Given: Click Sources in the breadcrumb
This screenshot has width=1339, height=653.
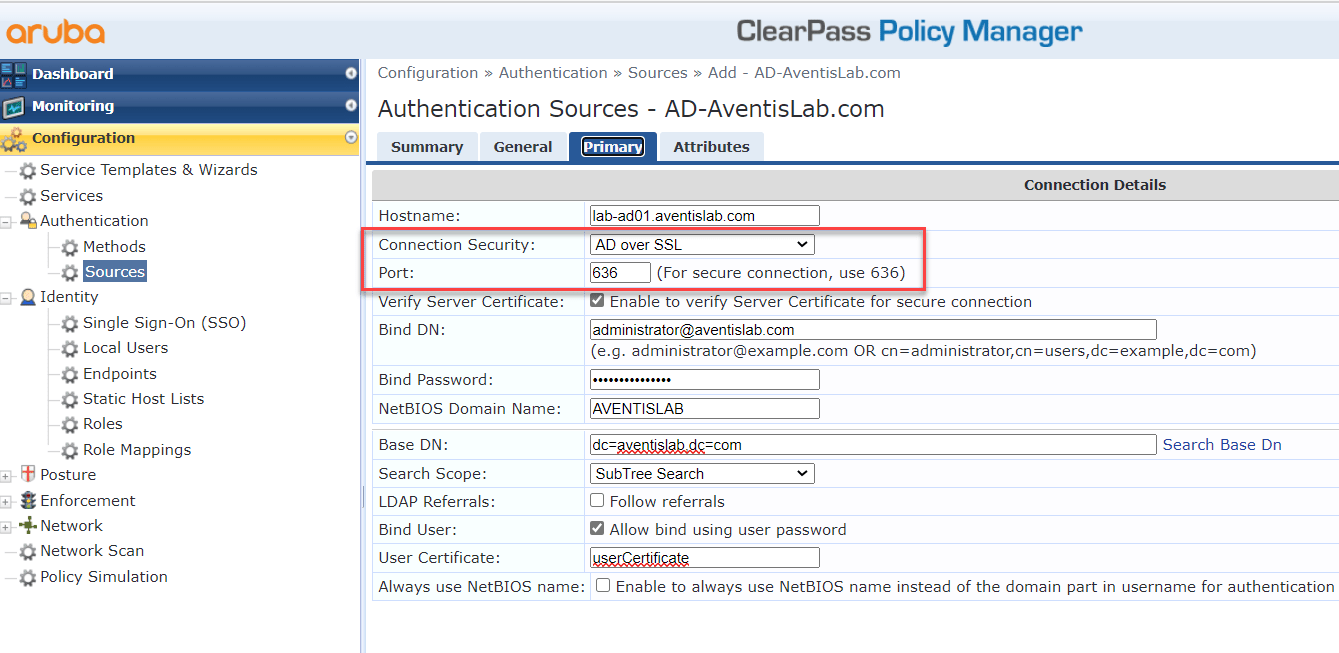Looking at the screenshot, I should [658, 73].
